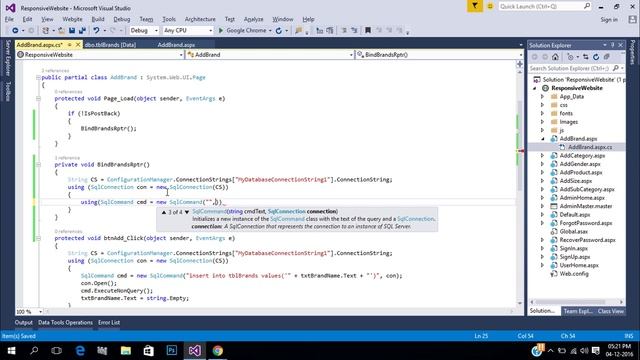The image size is (640, 360).
Task: Toggle auto-hide pin on Solution Explorer
Action: 613,45
